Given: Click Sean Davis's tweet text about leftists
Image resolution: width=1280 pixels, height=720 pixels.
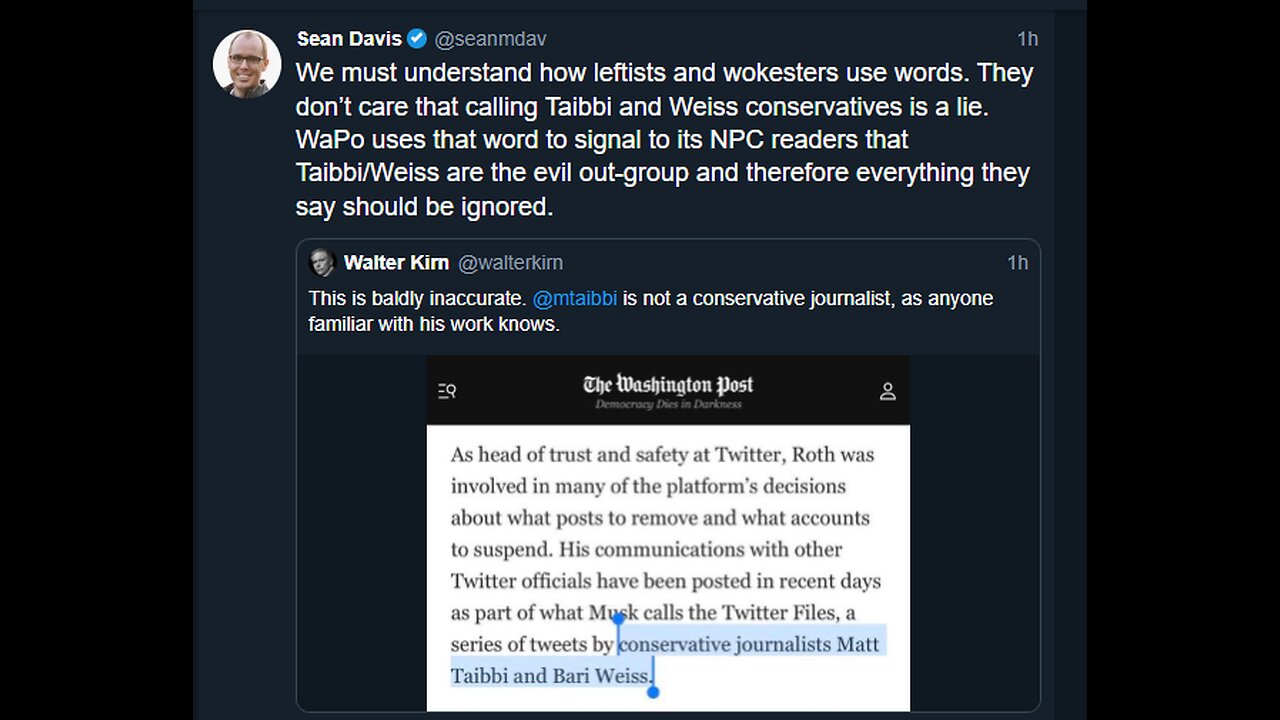Looking at the screenshot, I should click(664, 139).
